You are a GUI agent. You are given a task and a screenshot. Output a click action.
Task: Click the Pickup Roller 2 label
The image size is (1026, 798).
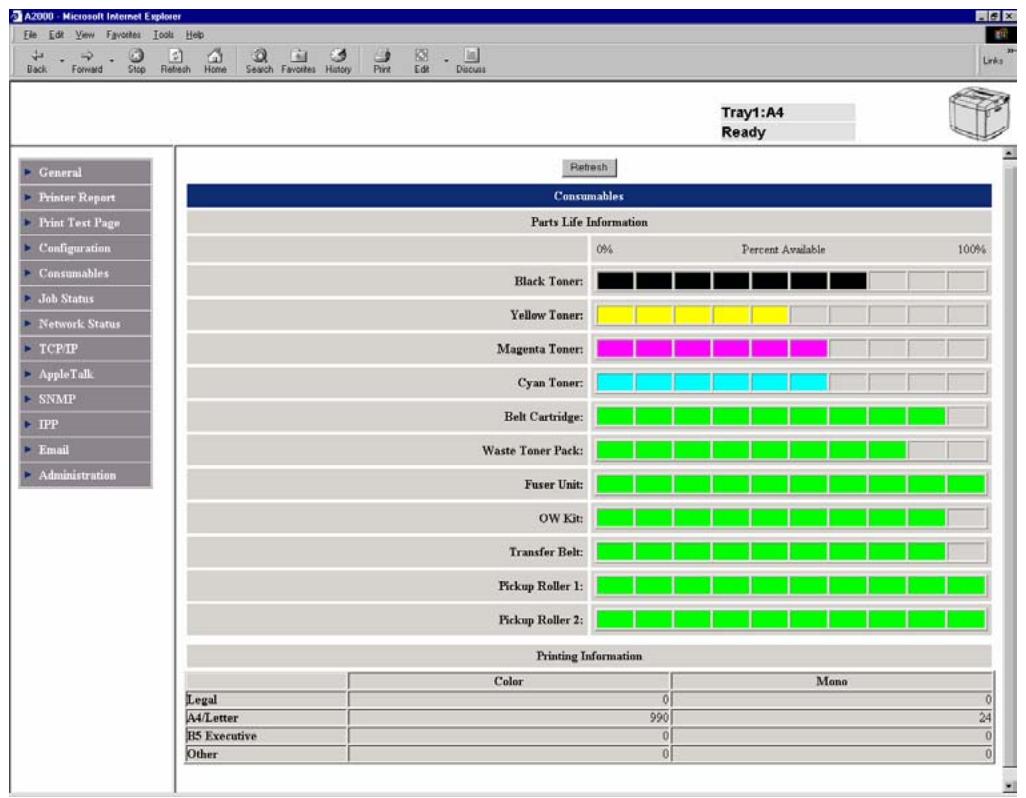[x=540, y=620]
